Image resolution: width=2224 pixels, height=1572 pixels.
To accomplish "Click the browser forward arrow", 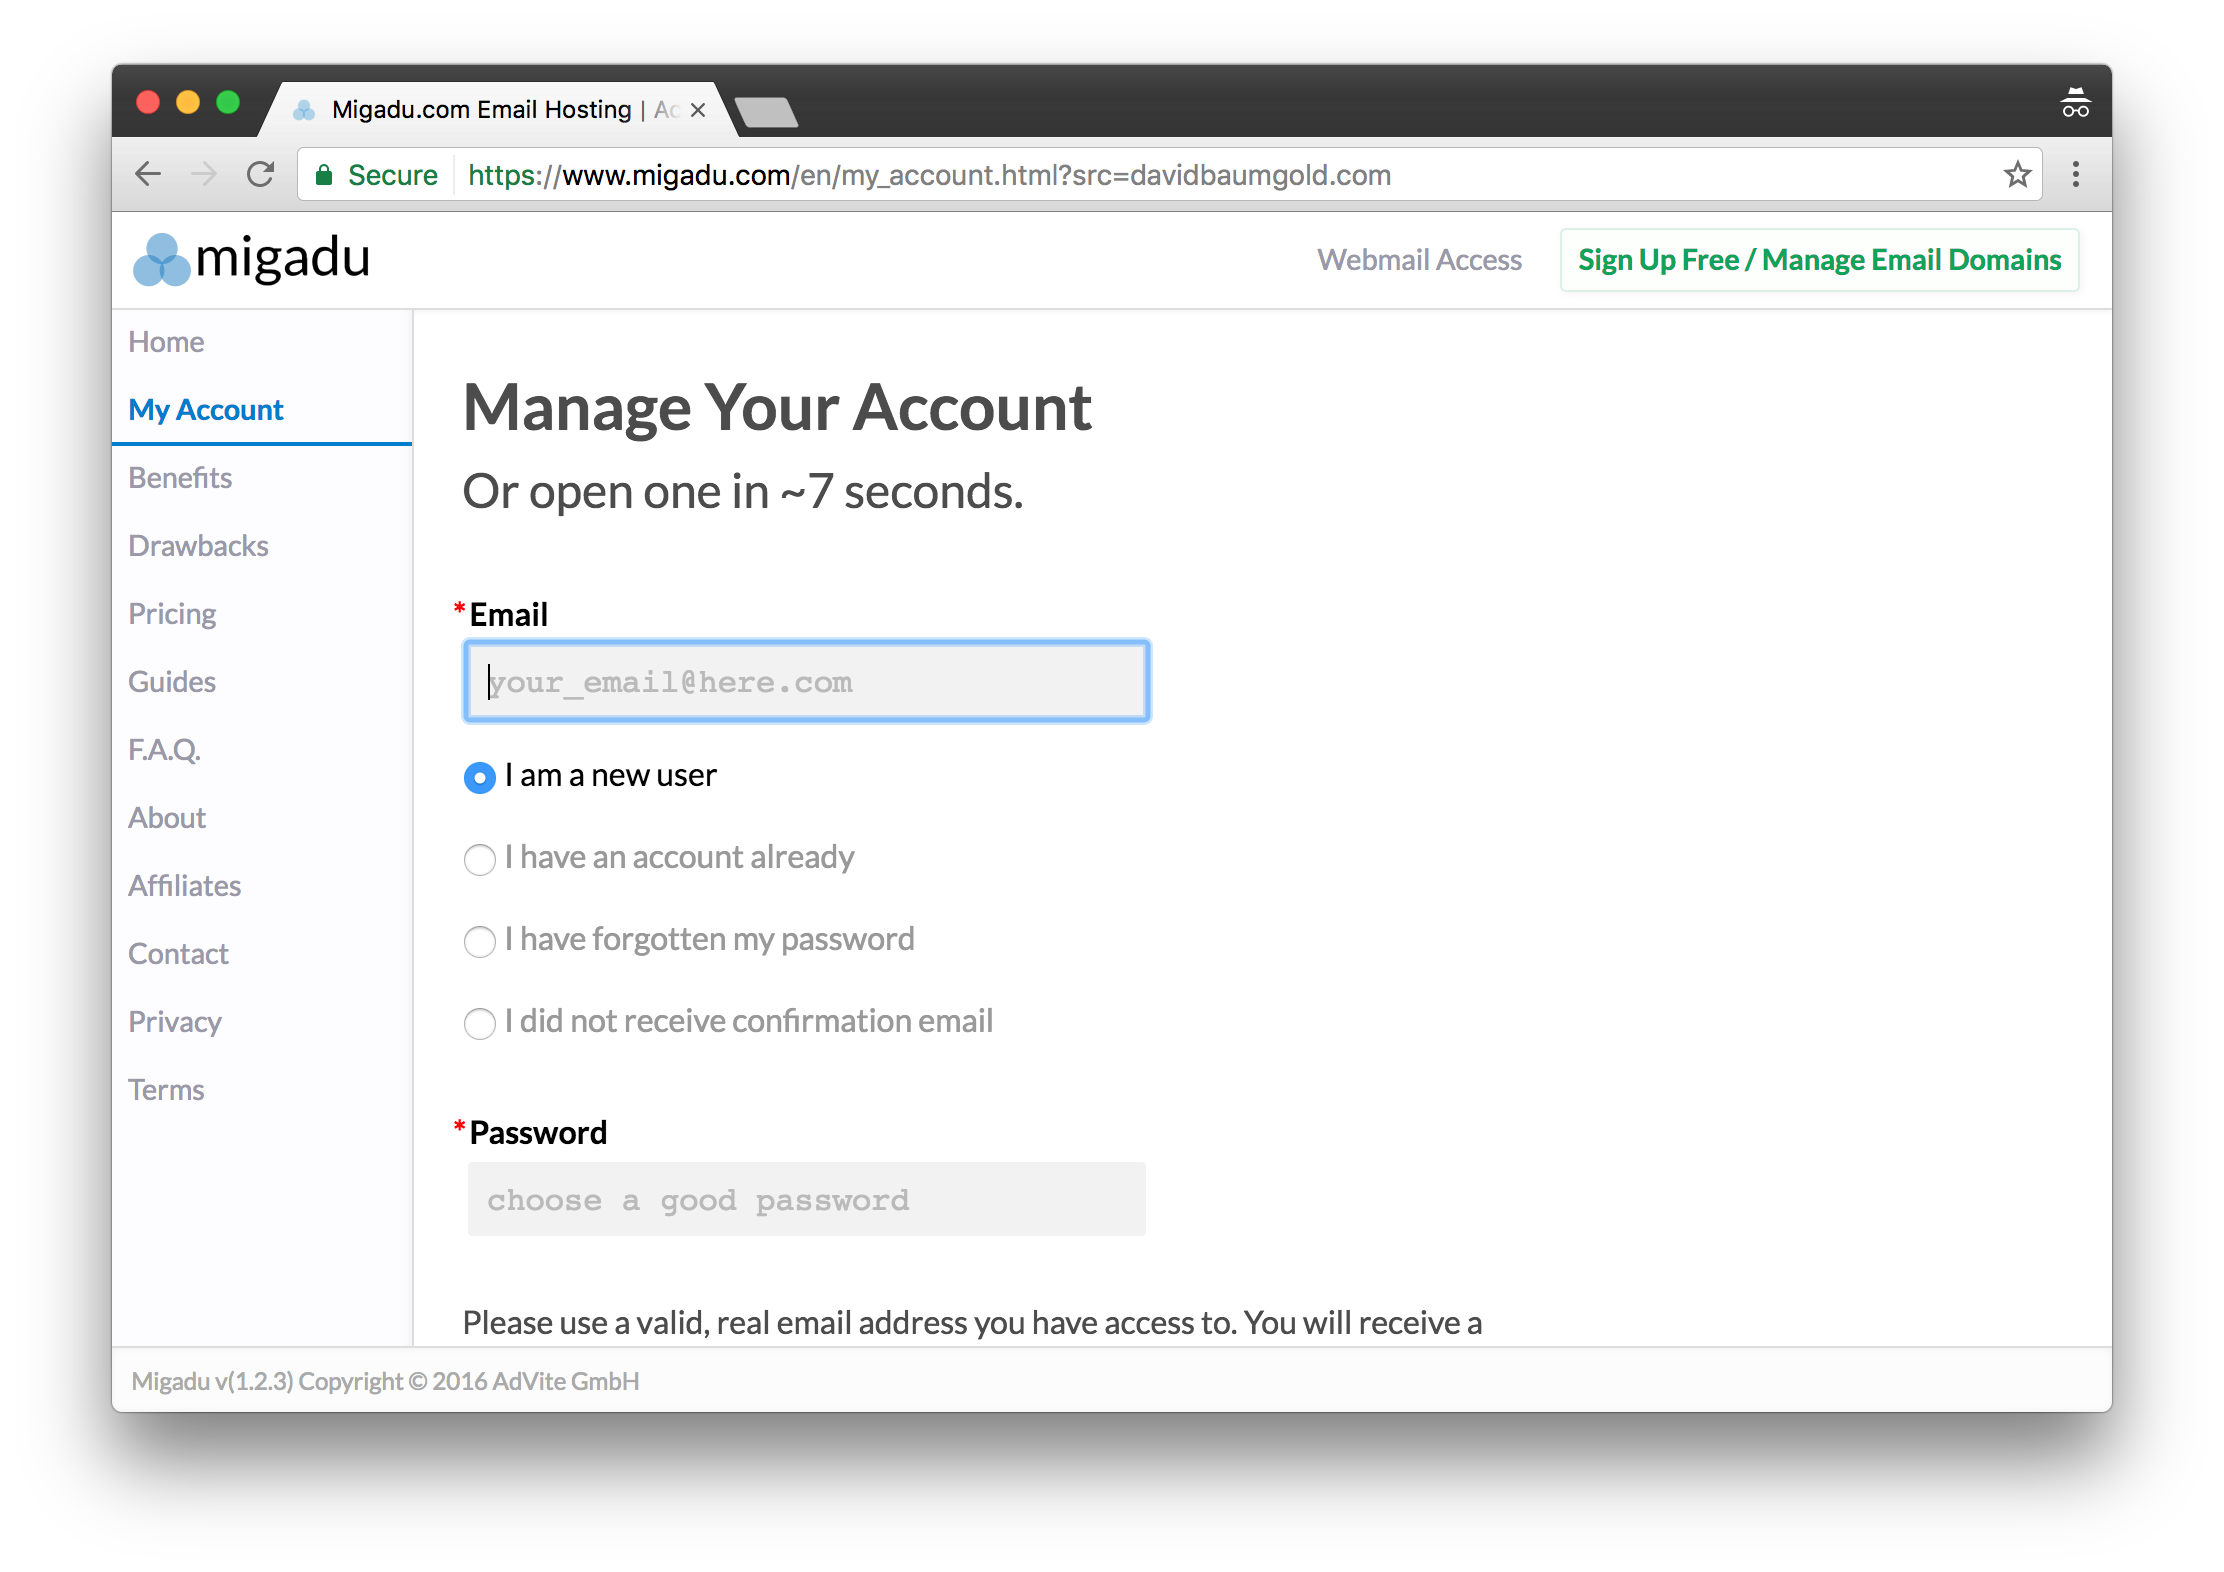I will pyautogui.click(x=204, y=175).
